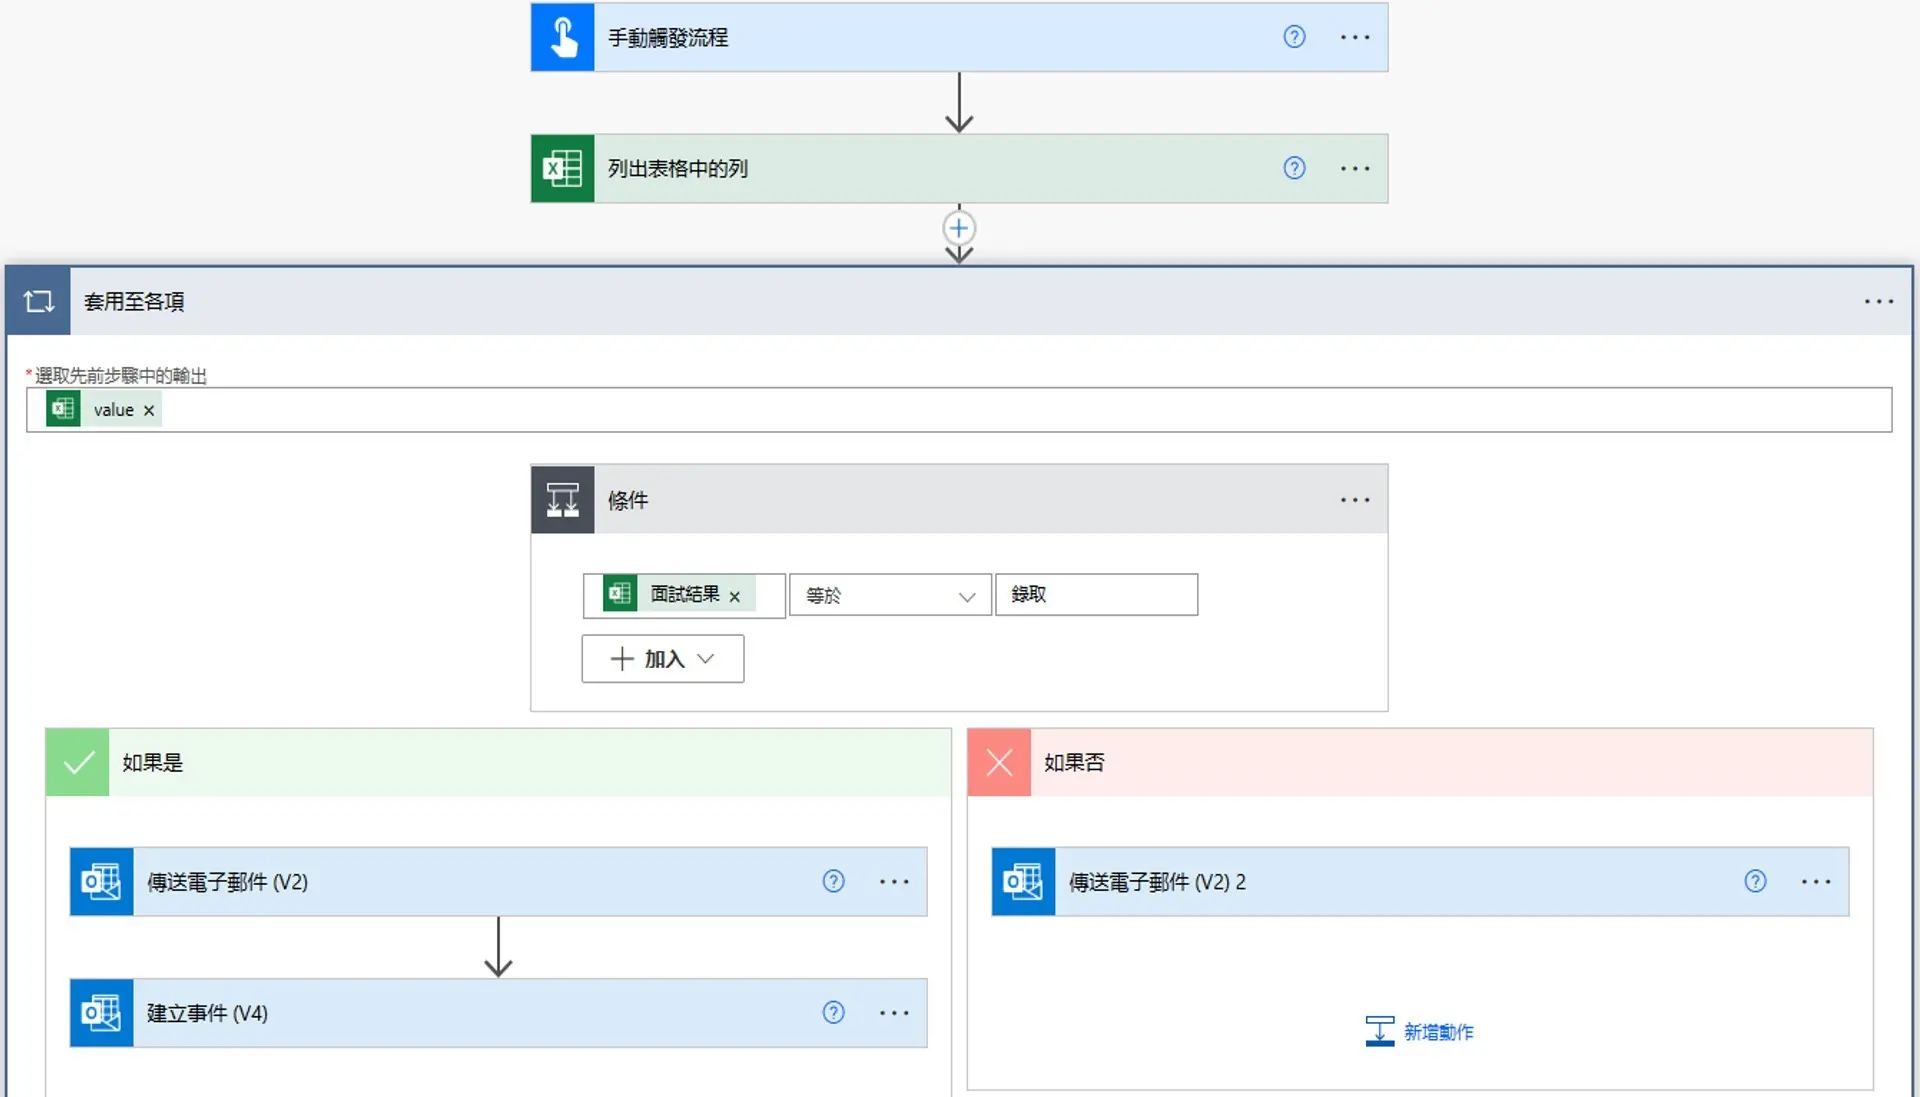Expand the 傳送電子郵件 (V2) card title
Image resolution: width=1920 pixels, height=1097 pixels.
(x=227, y=881)
